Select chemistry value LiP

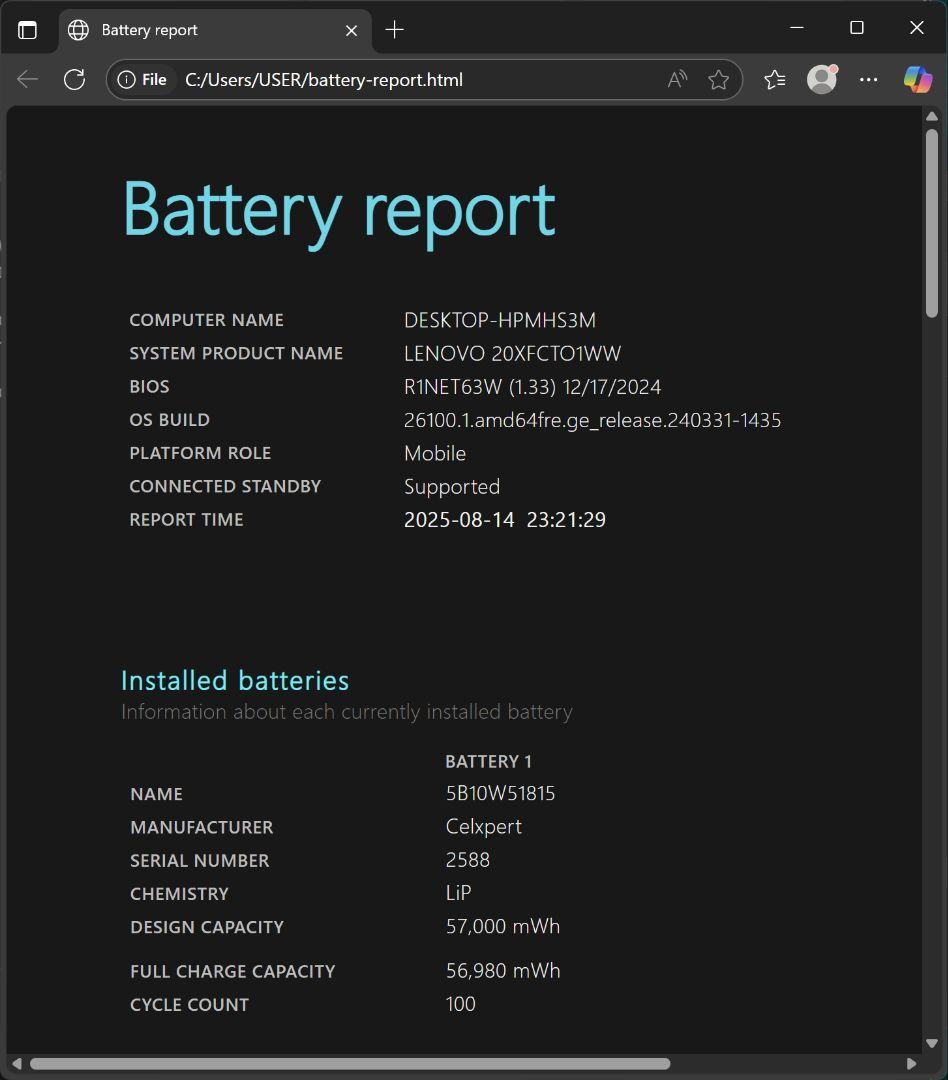(458, 893)
